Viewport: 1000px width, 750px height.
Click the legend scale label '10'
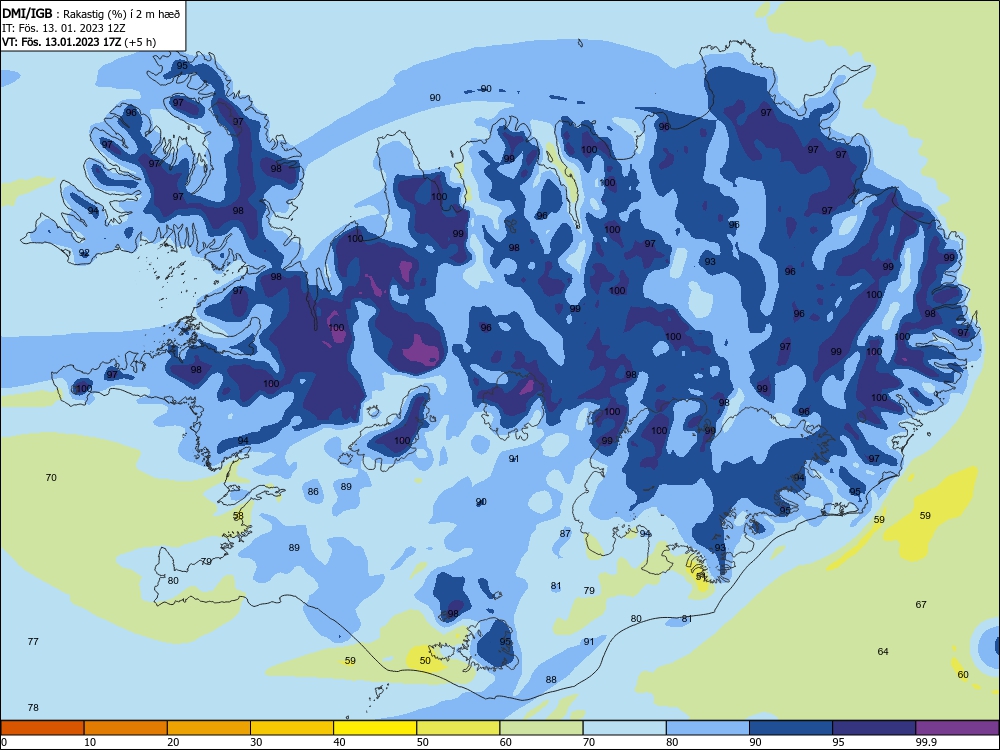[x=90, y=742]
